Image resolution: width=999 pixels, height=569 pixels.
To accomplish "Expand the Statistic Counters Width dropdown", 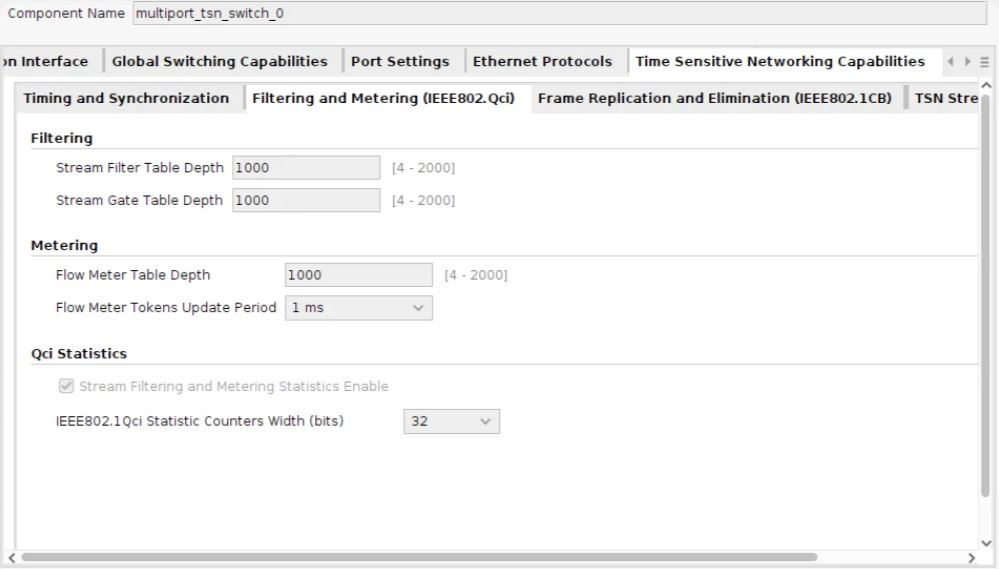I will (451, 422).
